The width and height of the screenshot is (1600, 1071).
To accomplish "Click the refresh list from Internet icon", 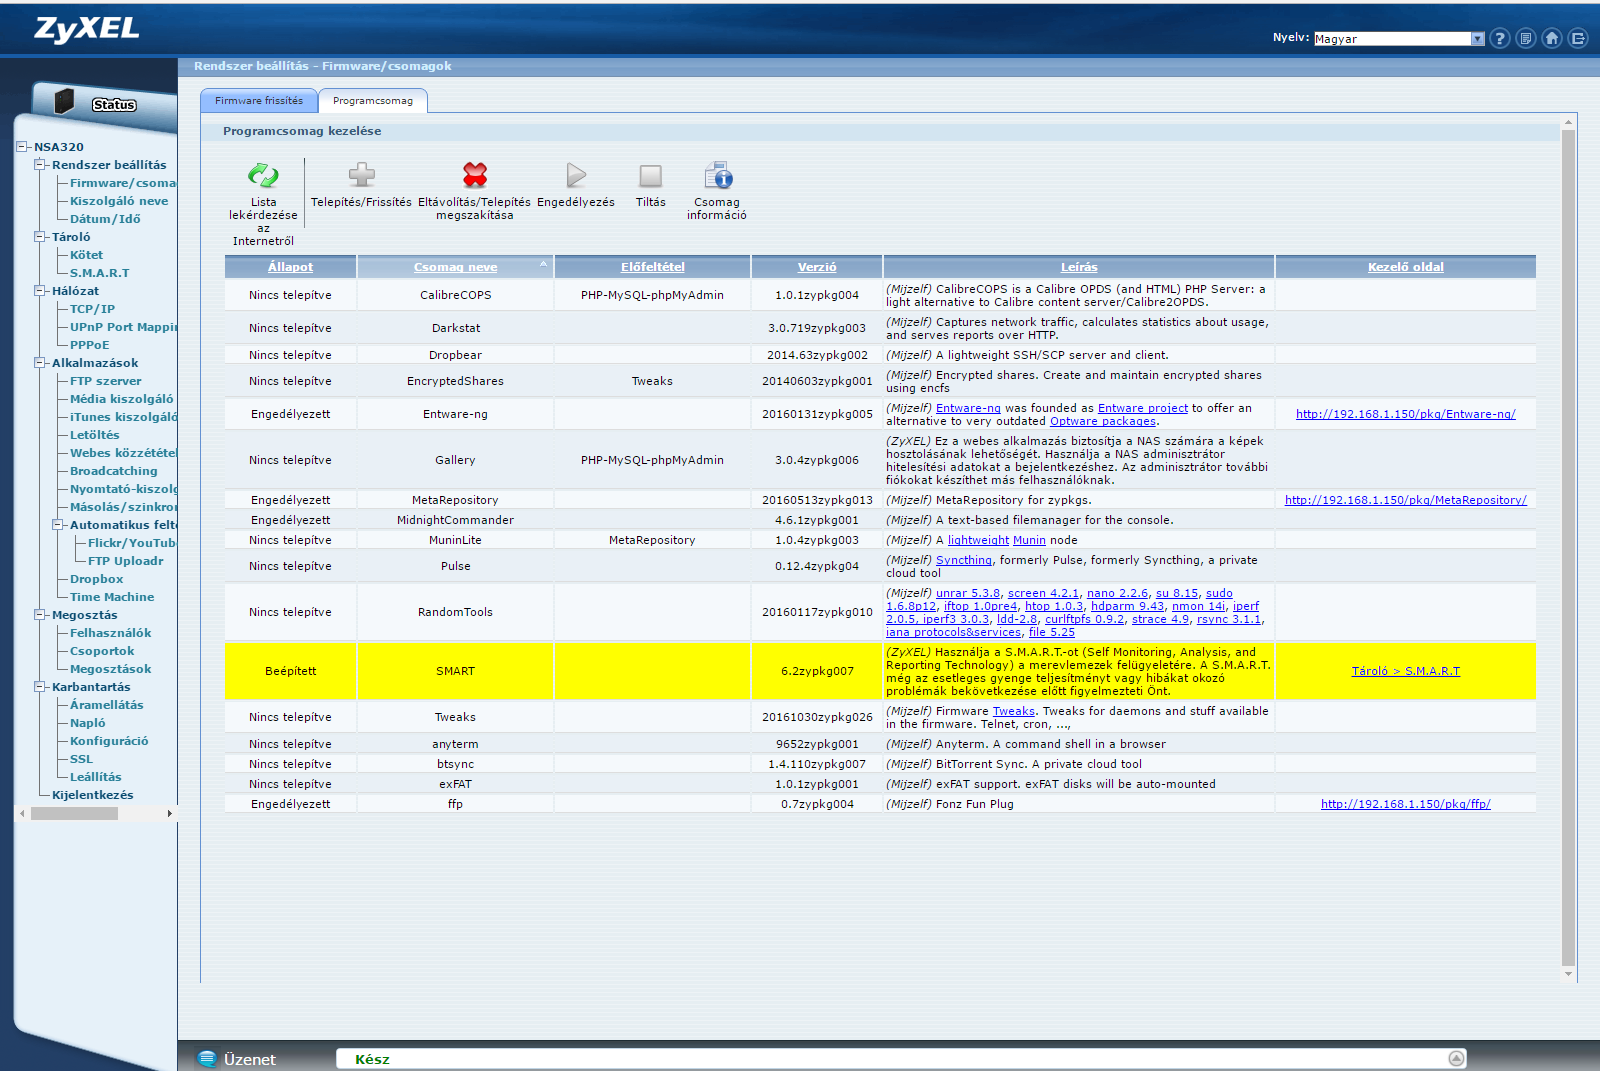I will pos(263,176).
